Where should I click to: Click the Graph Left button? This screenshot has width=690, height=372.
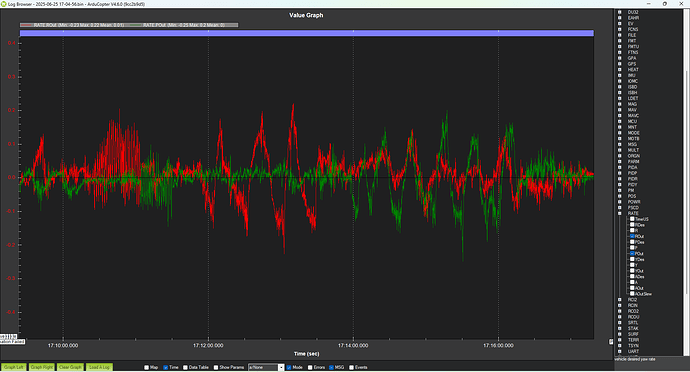14,367
